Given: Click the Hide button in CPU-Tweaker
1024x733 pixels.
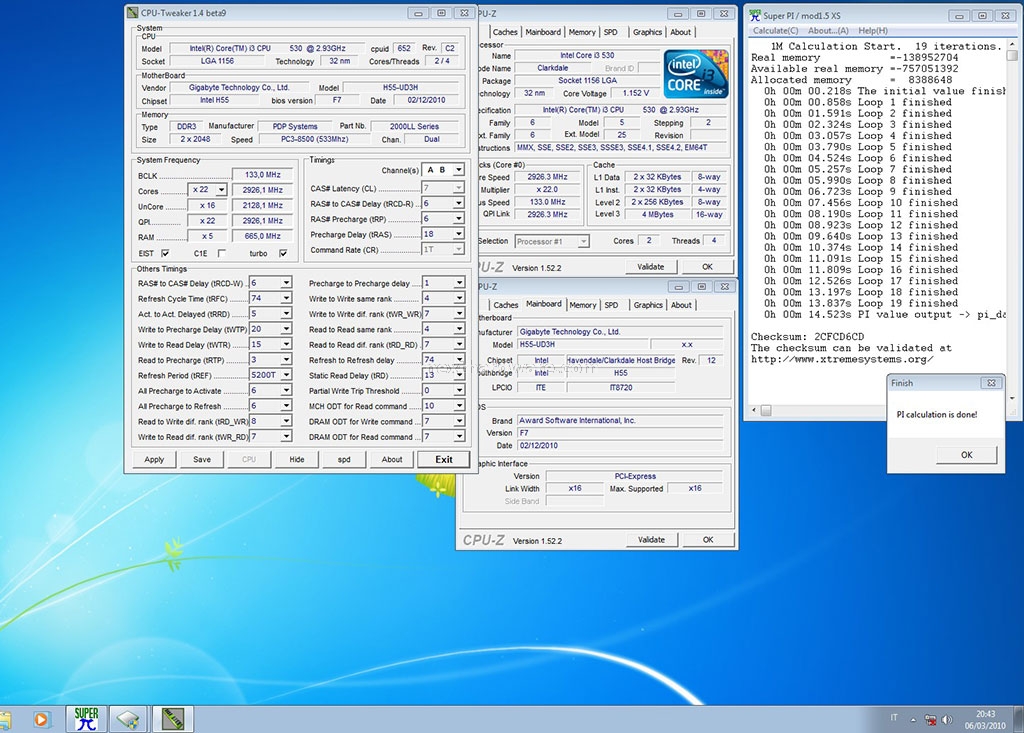Looking at the screenshot, I should coord(296,459).
